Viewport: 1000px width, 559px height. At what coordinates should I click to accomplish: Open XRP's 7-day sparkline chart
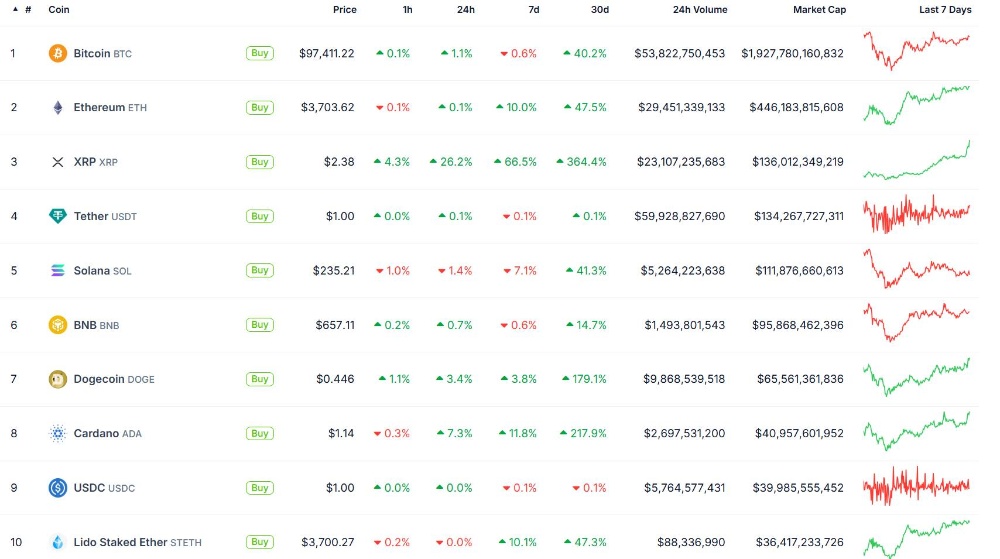pyautogui.click(x=916, y=159)
